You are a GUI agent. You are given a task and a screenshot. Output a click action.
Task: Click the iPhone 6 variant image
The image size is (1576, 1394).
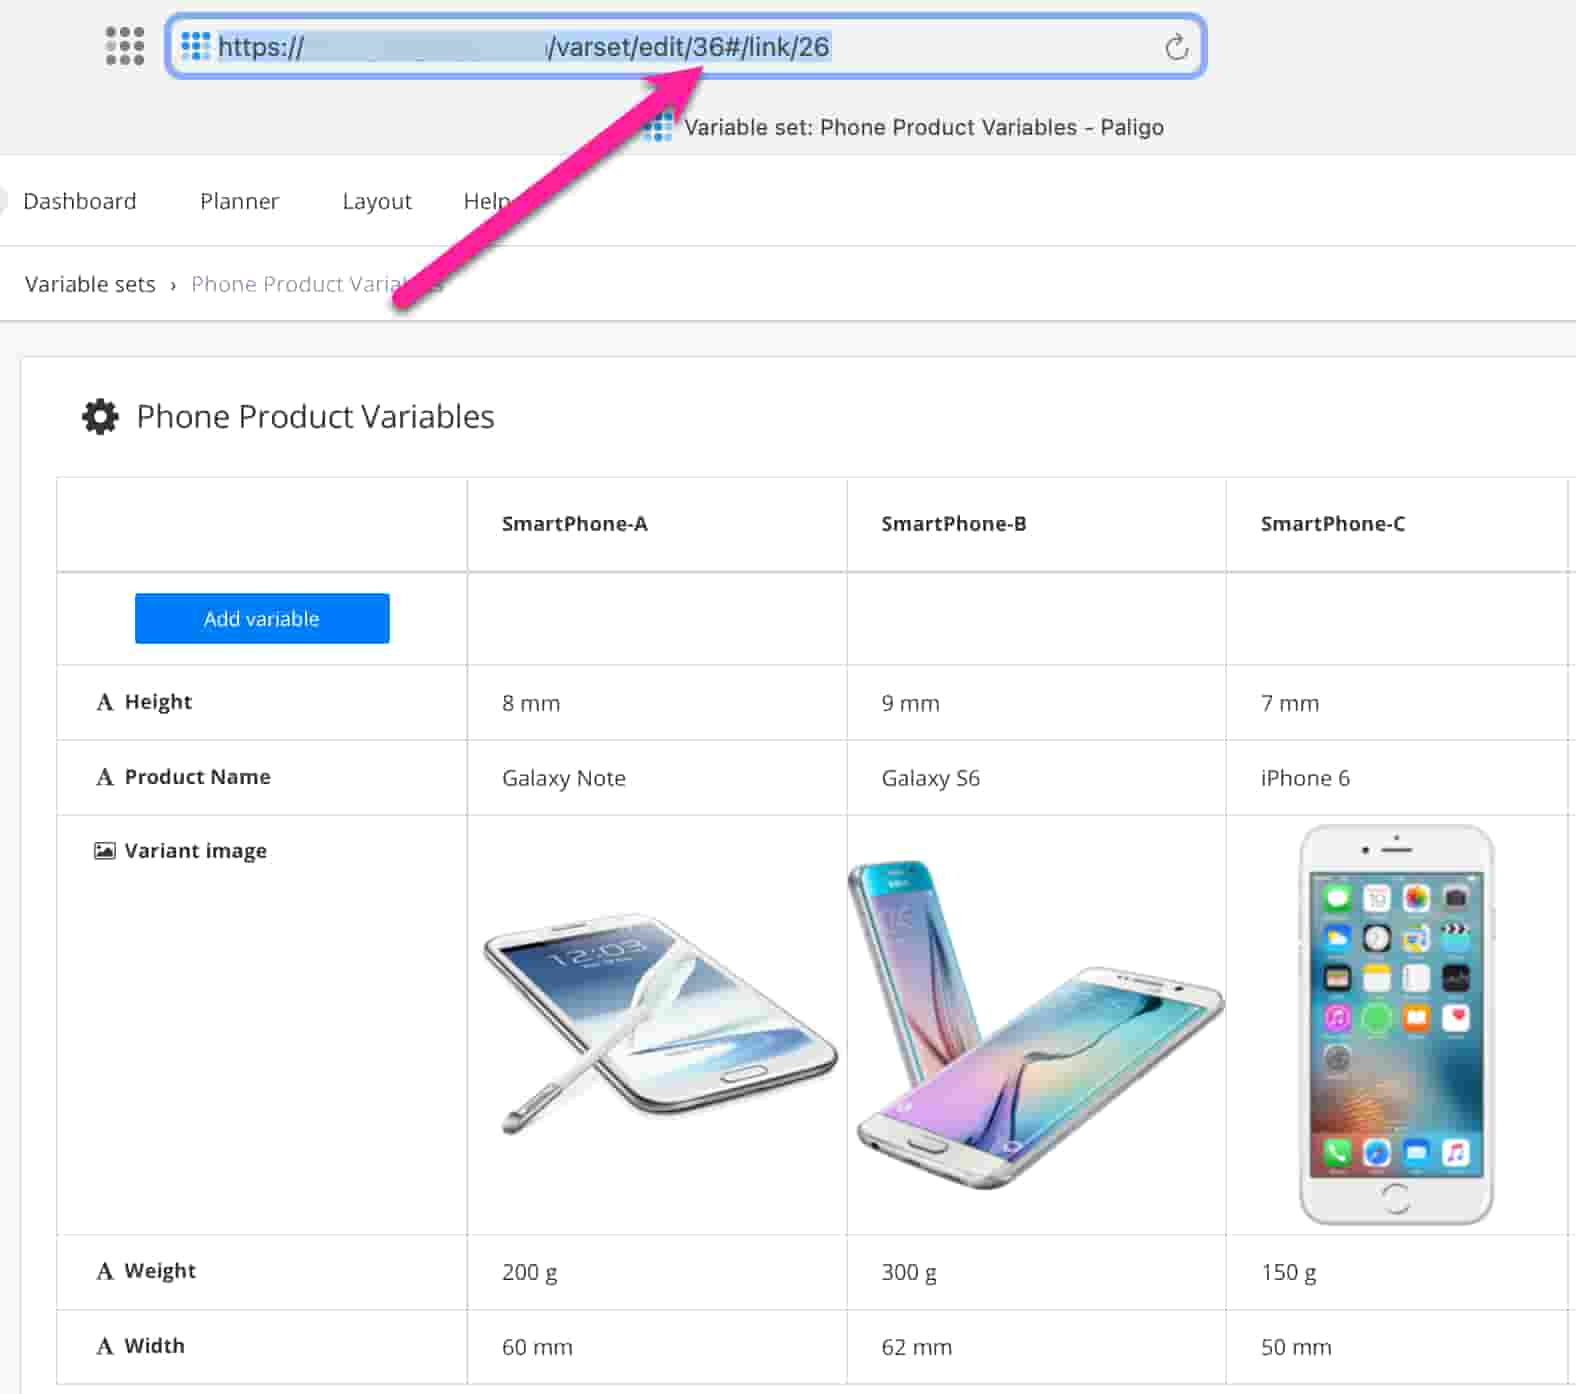click(1396, 1024)
